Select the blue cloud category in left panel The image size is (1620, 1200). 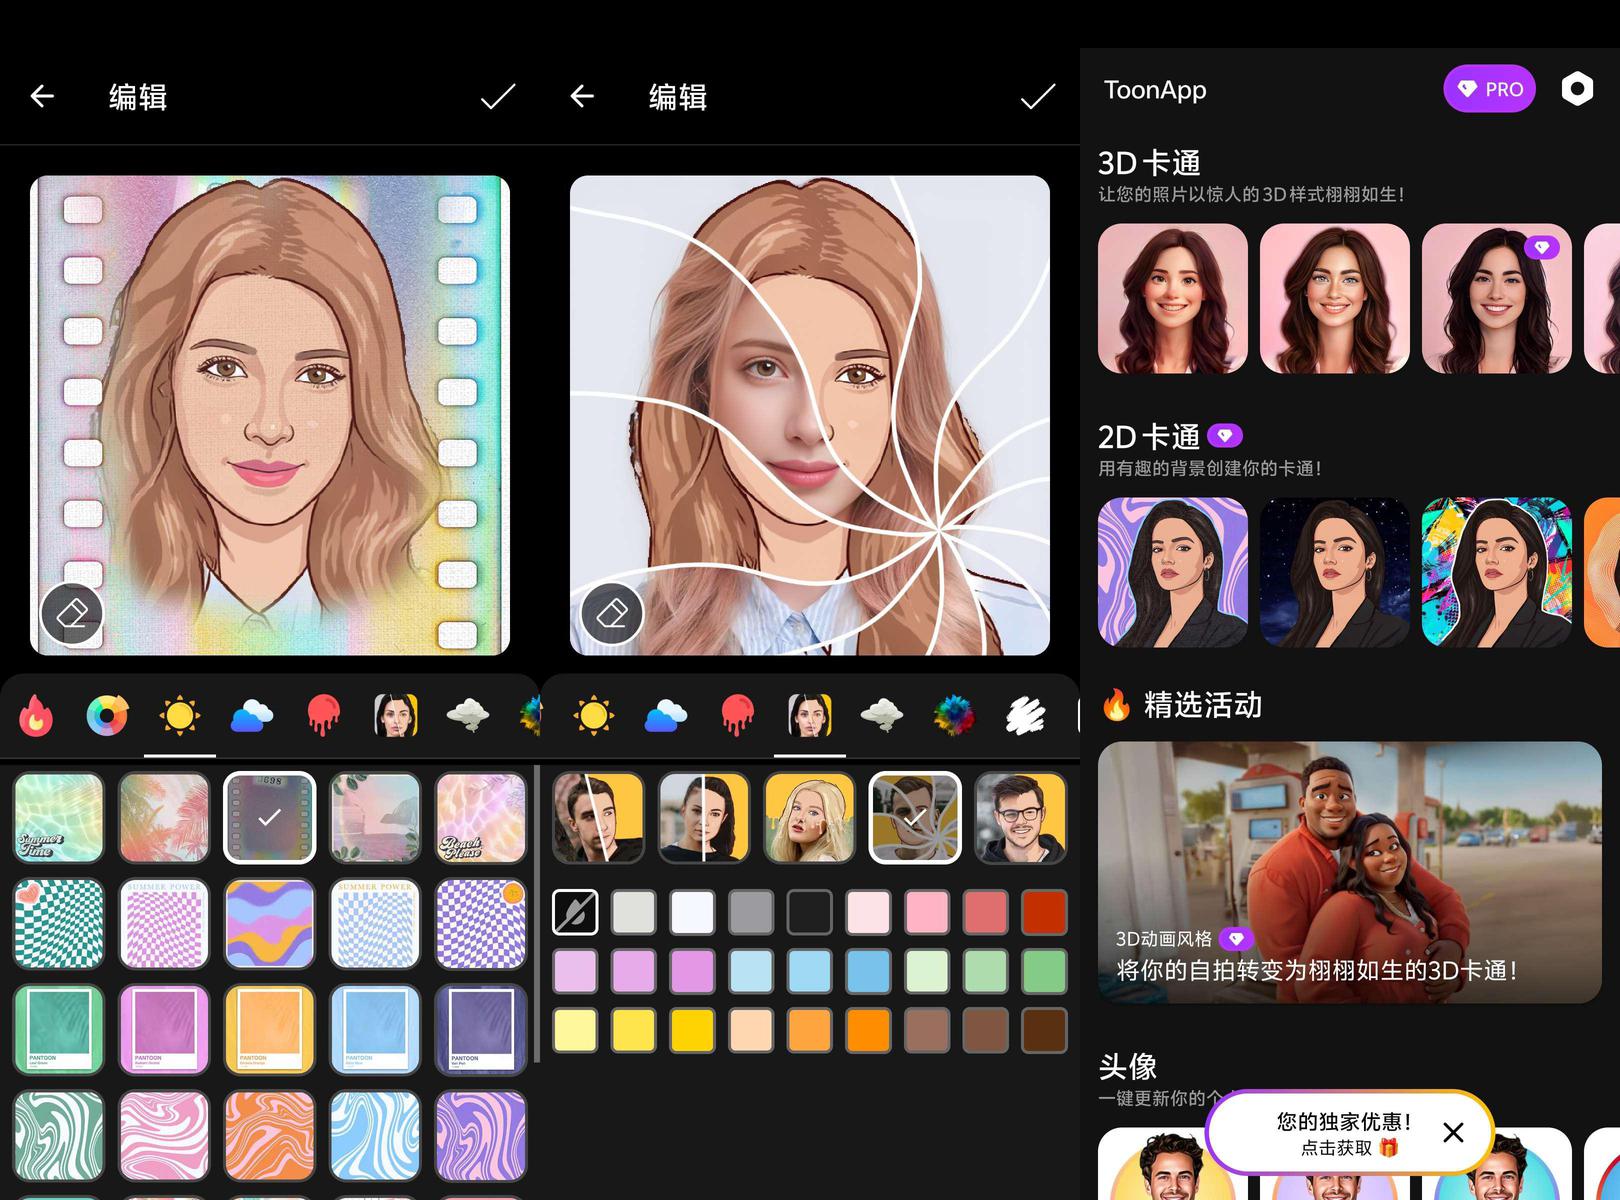pos(252,715)
